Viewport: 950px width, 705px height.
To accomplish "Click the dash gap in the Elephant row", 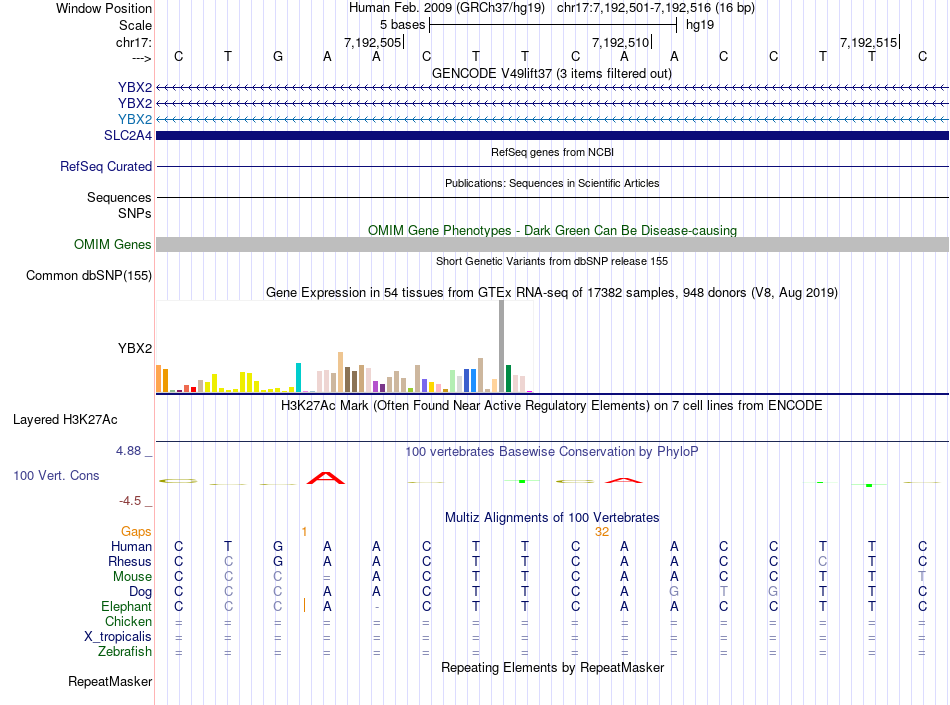I will click(x=377, y=607).
